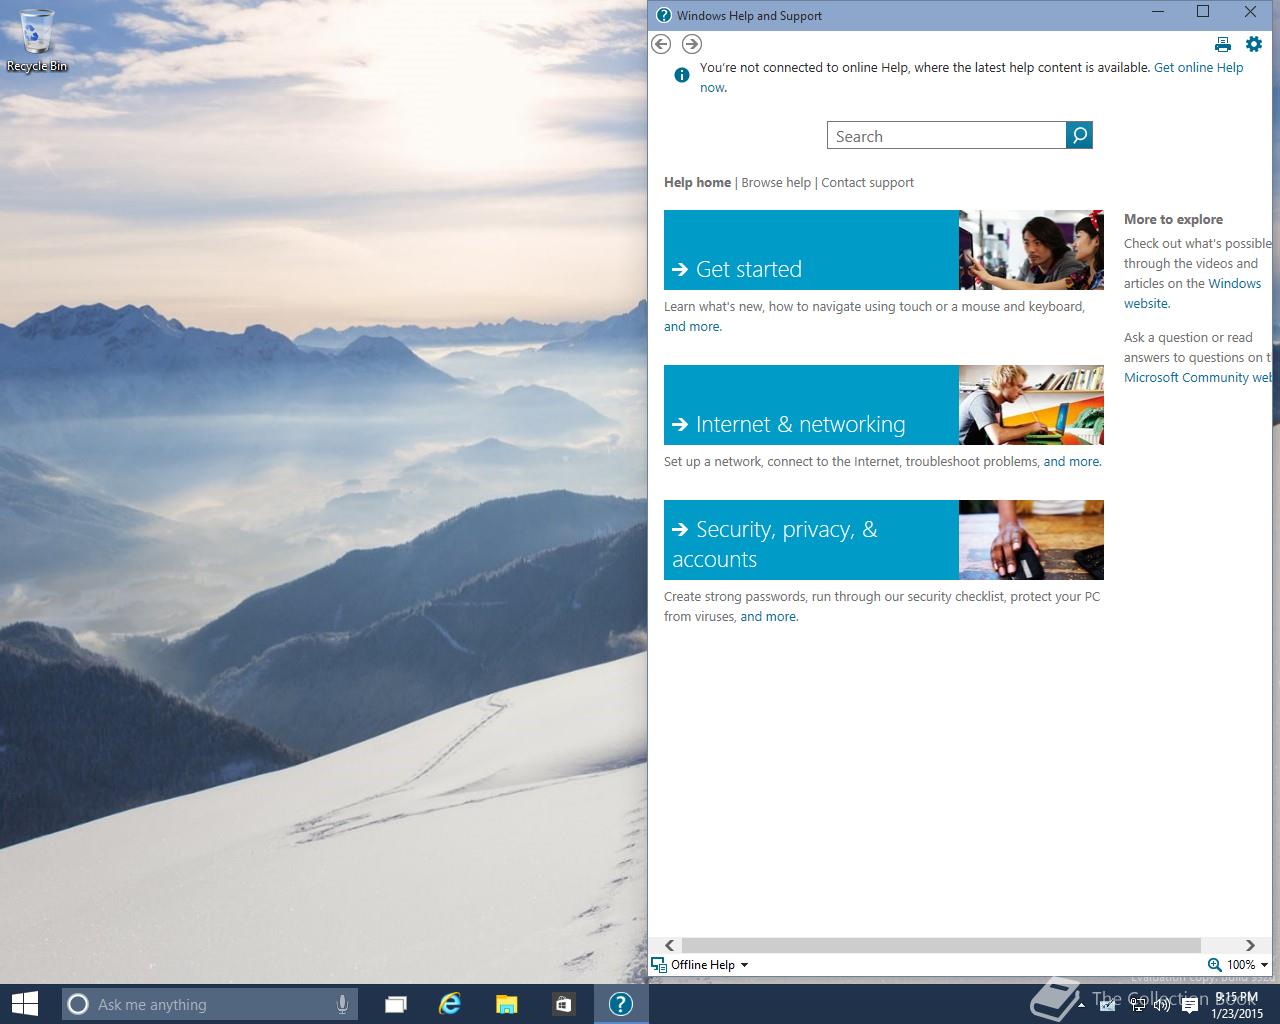The image size is (1280, 1024).
Task: Click the Cortana 'Ask me anything' box
Action: pyautogui.click(x=209, y=1004)
